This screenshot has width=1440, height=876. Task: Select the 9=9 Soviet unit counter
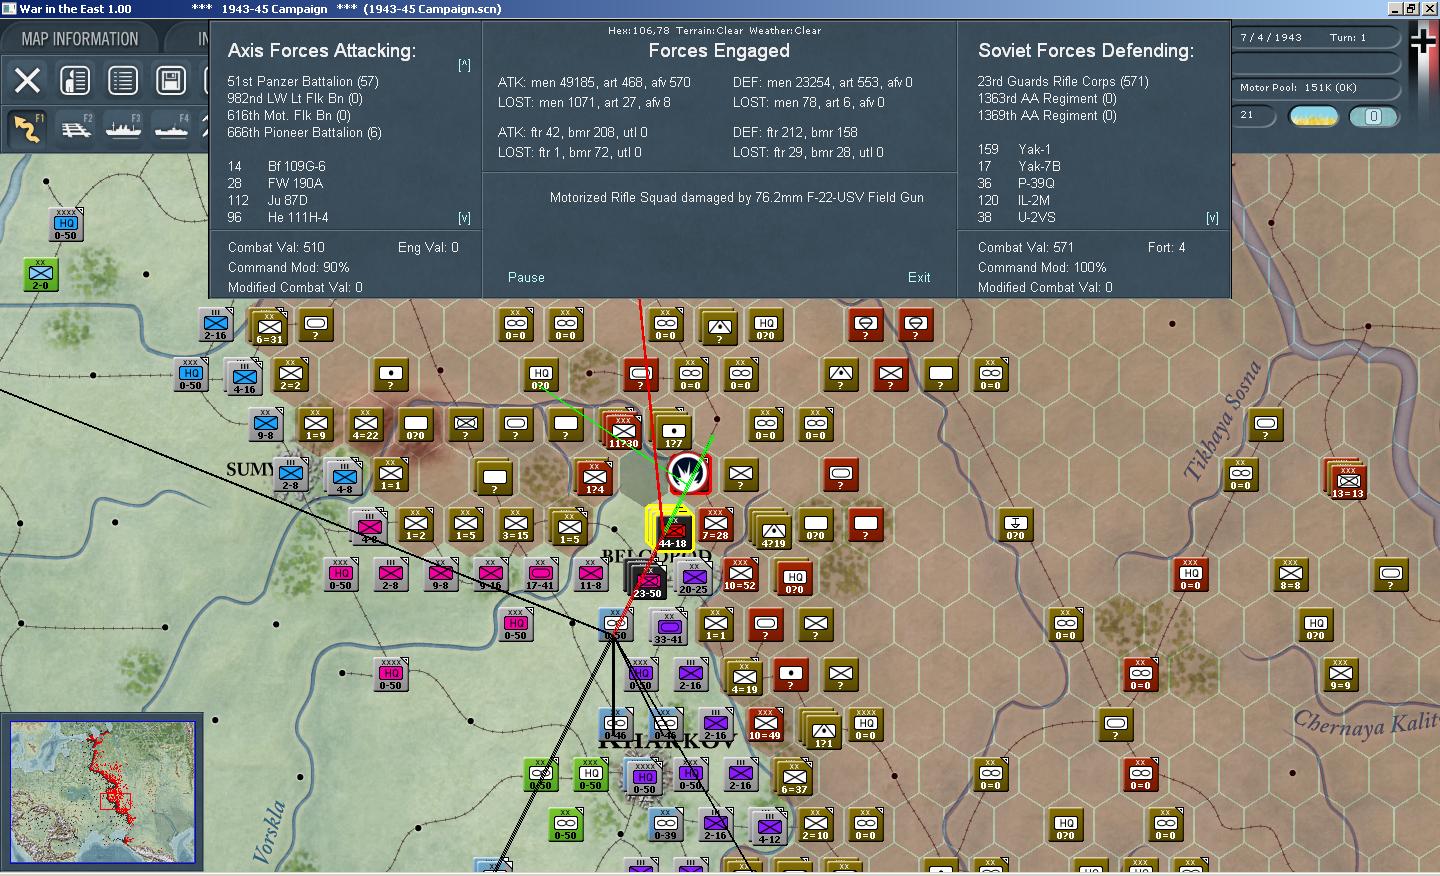point(1340,674)
